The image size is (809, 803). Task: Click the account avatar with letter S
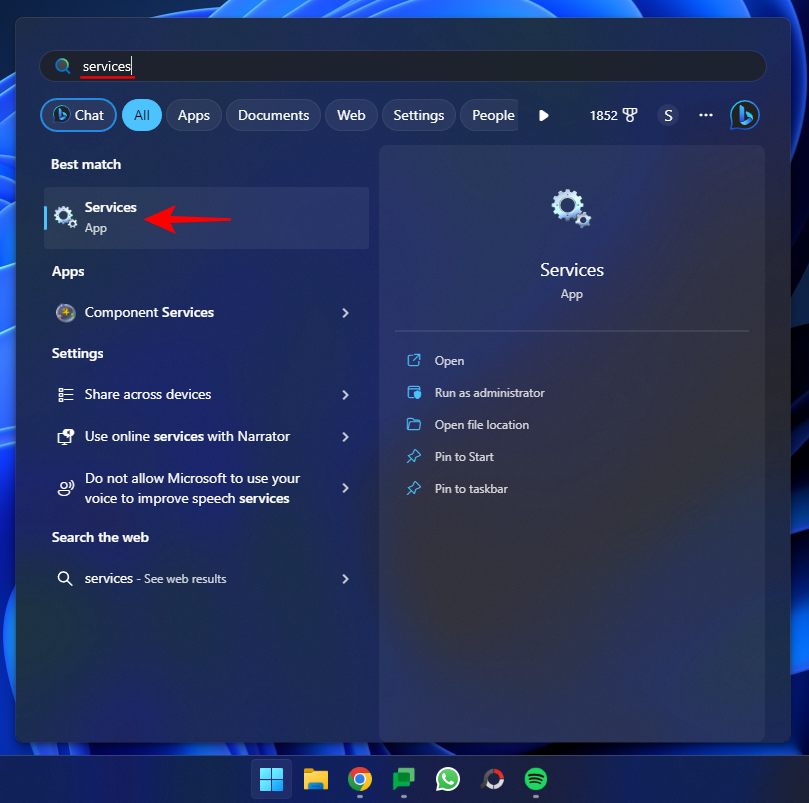pyautogui.click(x=667, y=115)
